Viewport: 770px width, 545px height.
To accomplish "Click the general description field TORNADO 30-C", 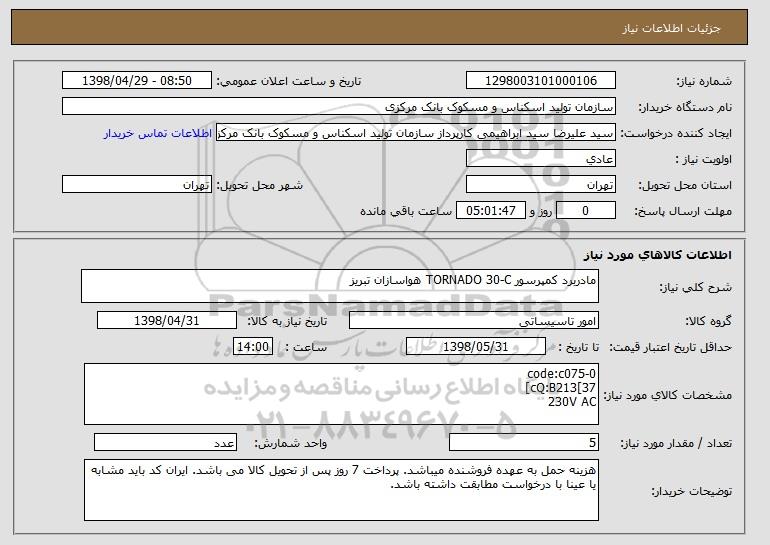I will 340,286.
